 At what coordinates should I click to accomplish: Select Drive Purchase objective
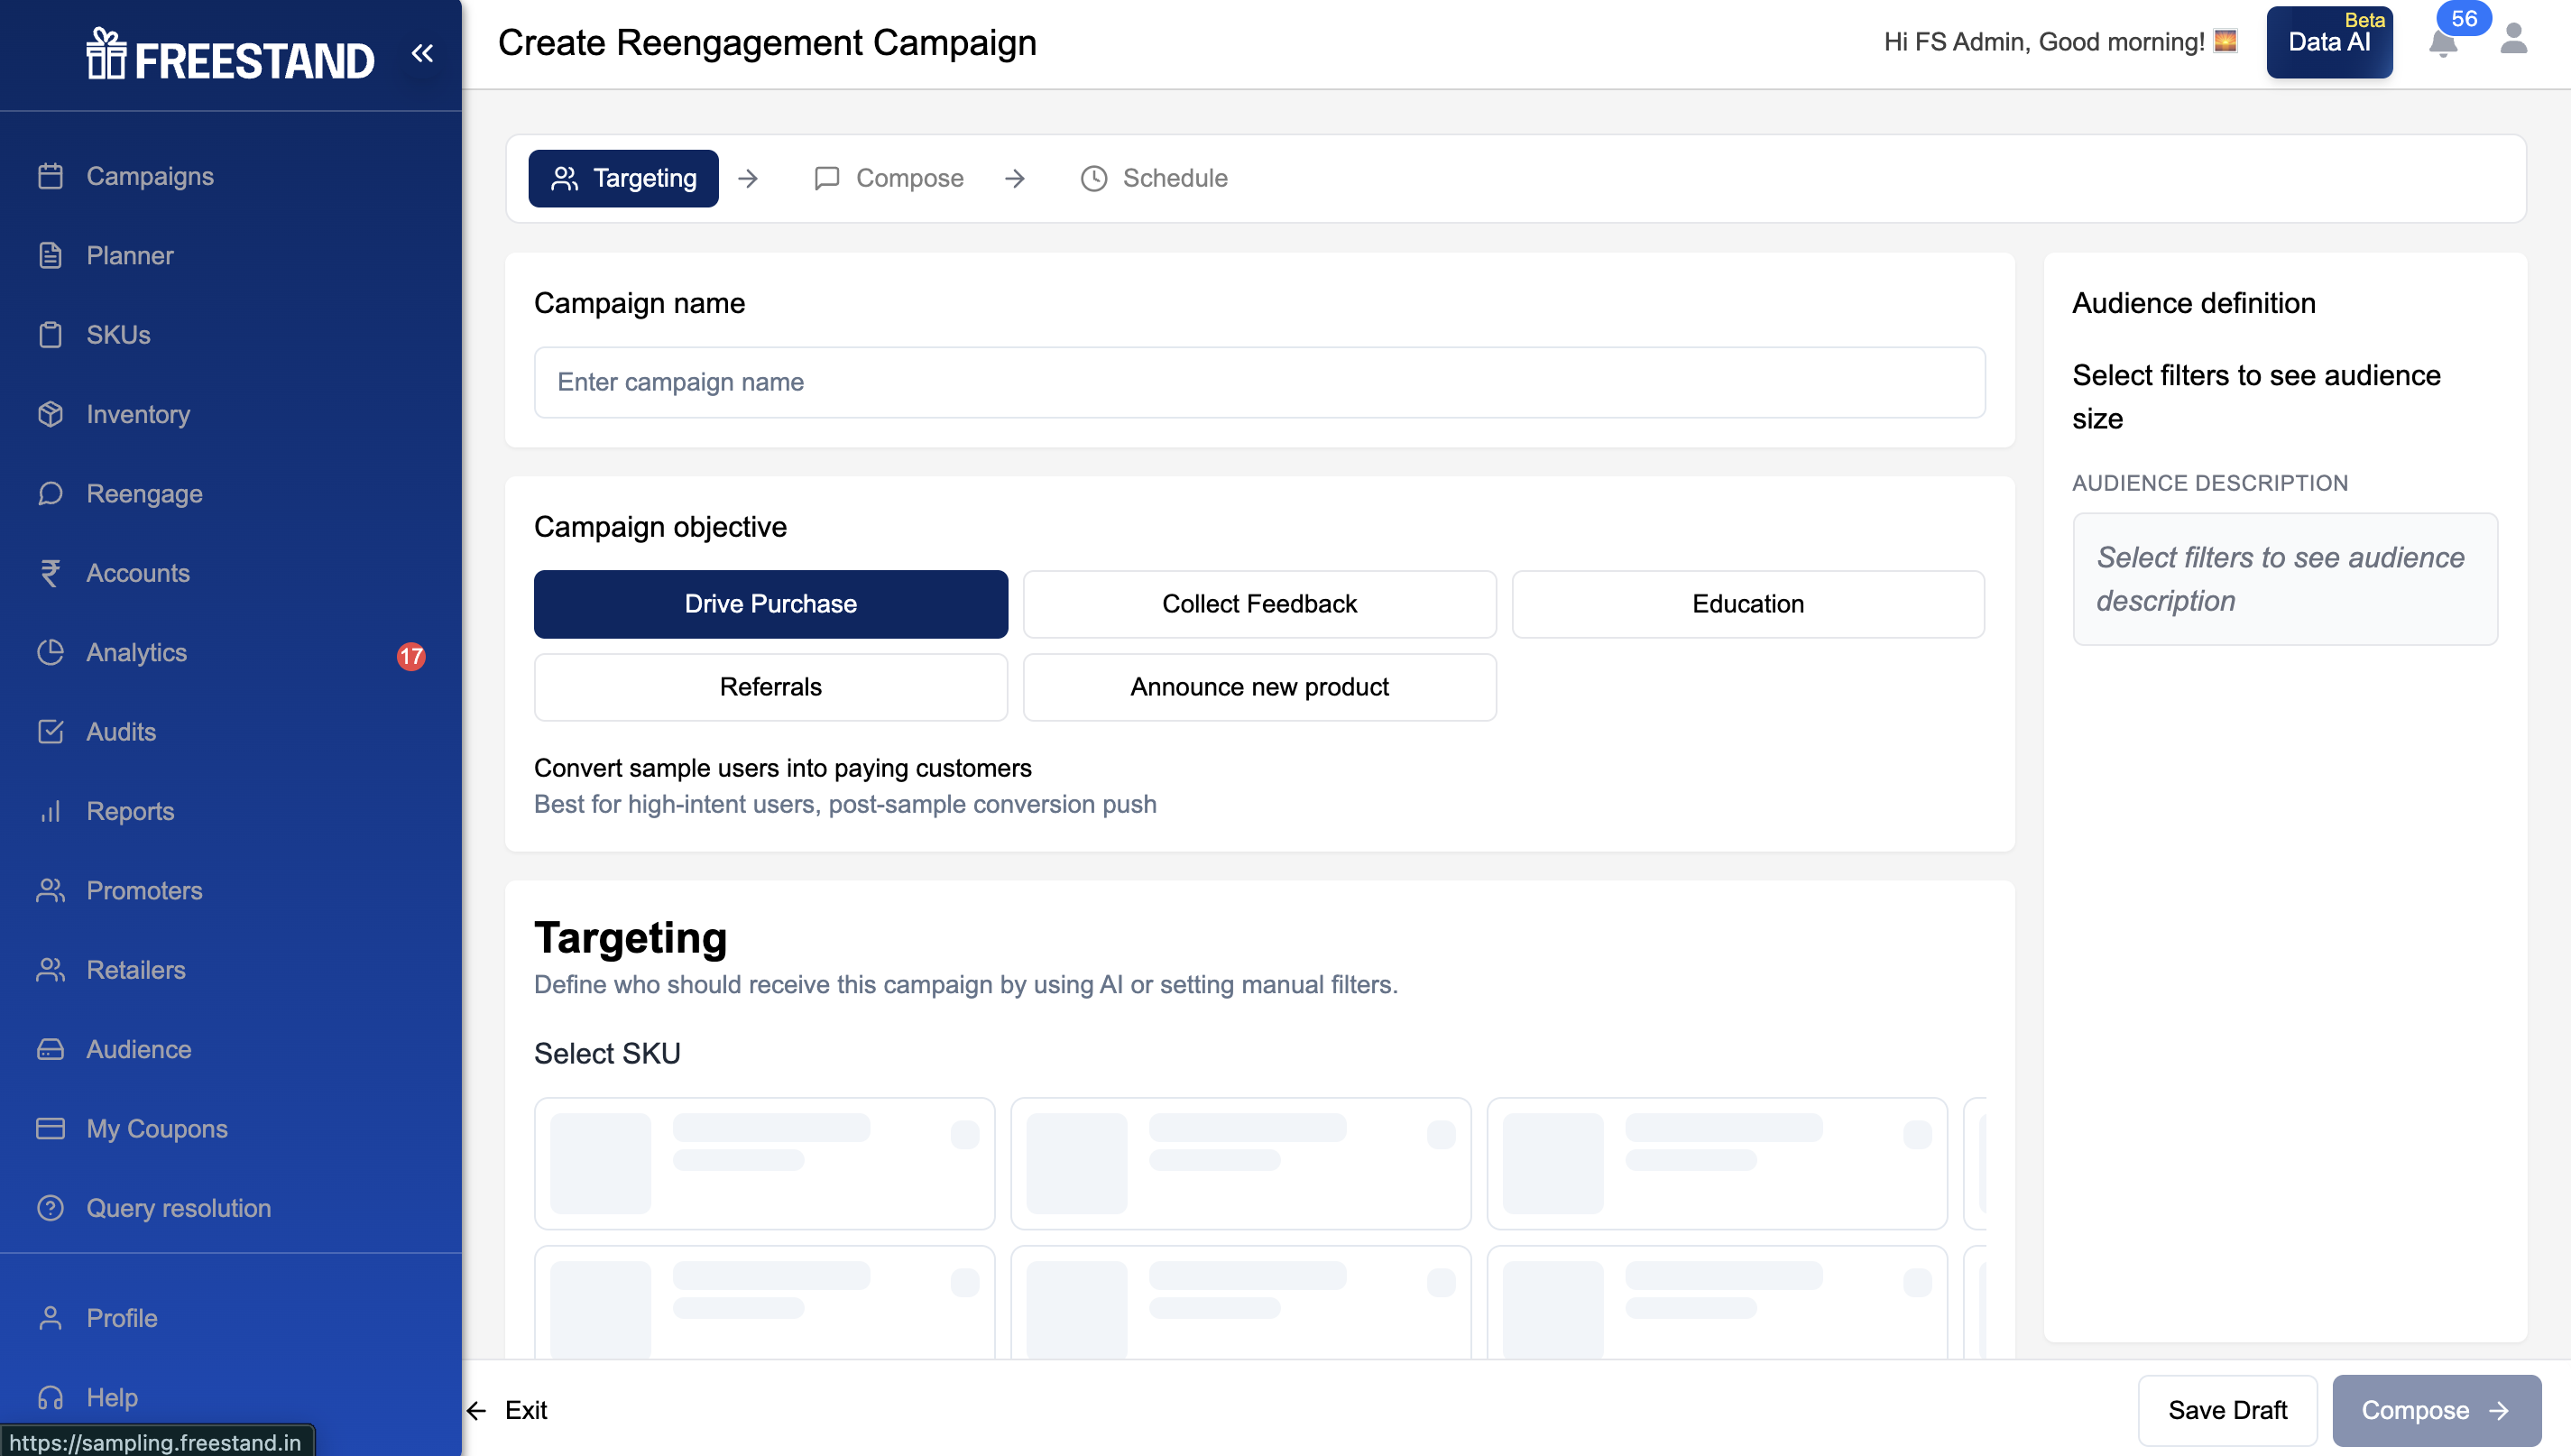point(770,604)
